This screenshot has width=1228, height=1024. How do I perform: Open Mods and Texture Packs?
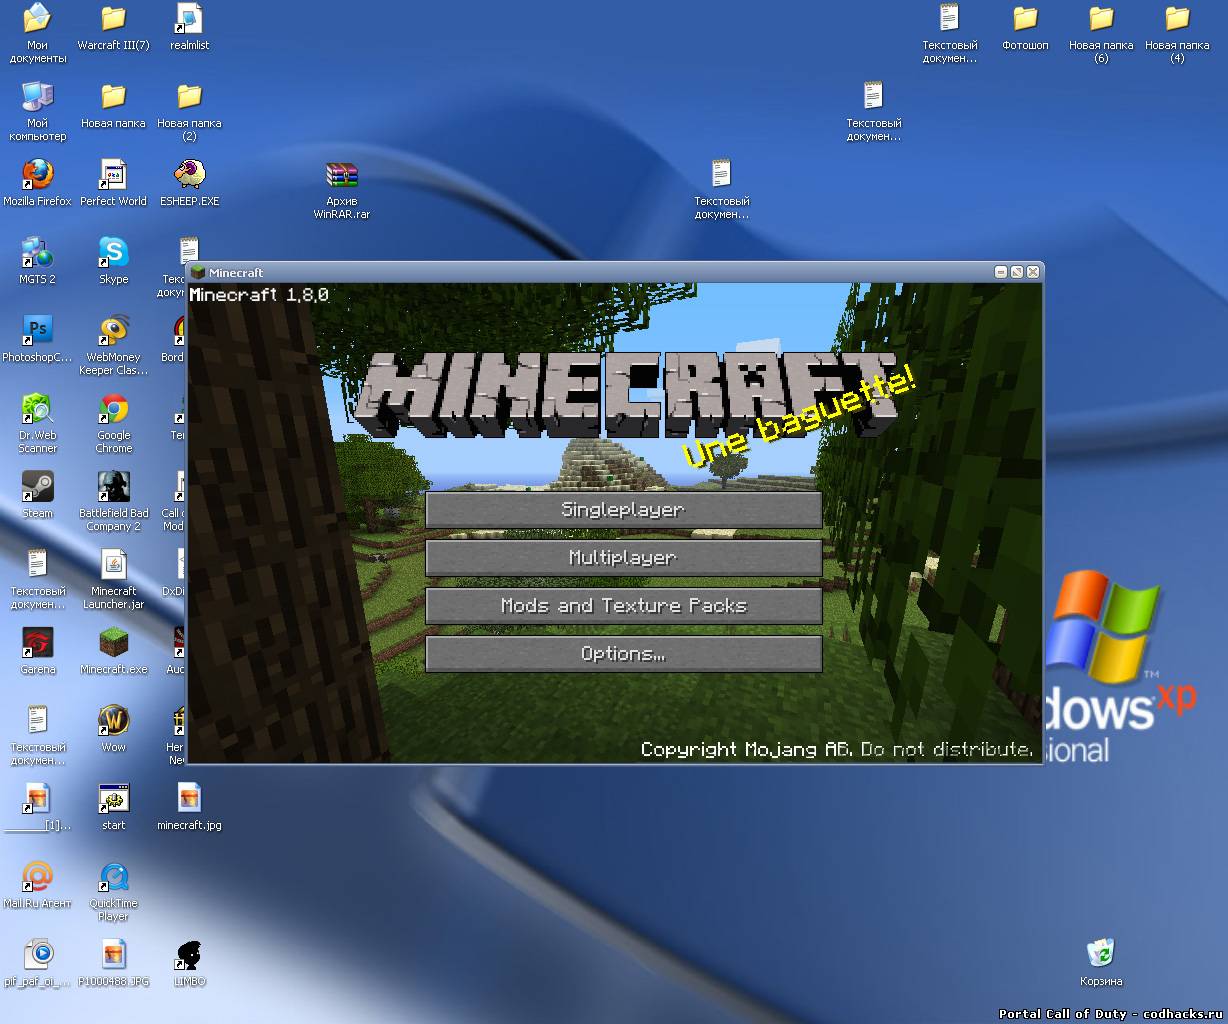click(623, 605)
